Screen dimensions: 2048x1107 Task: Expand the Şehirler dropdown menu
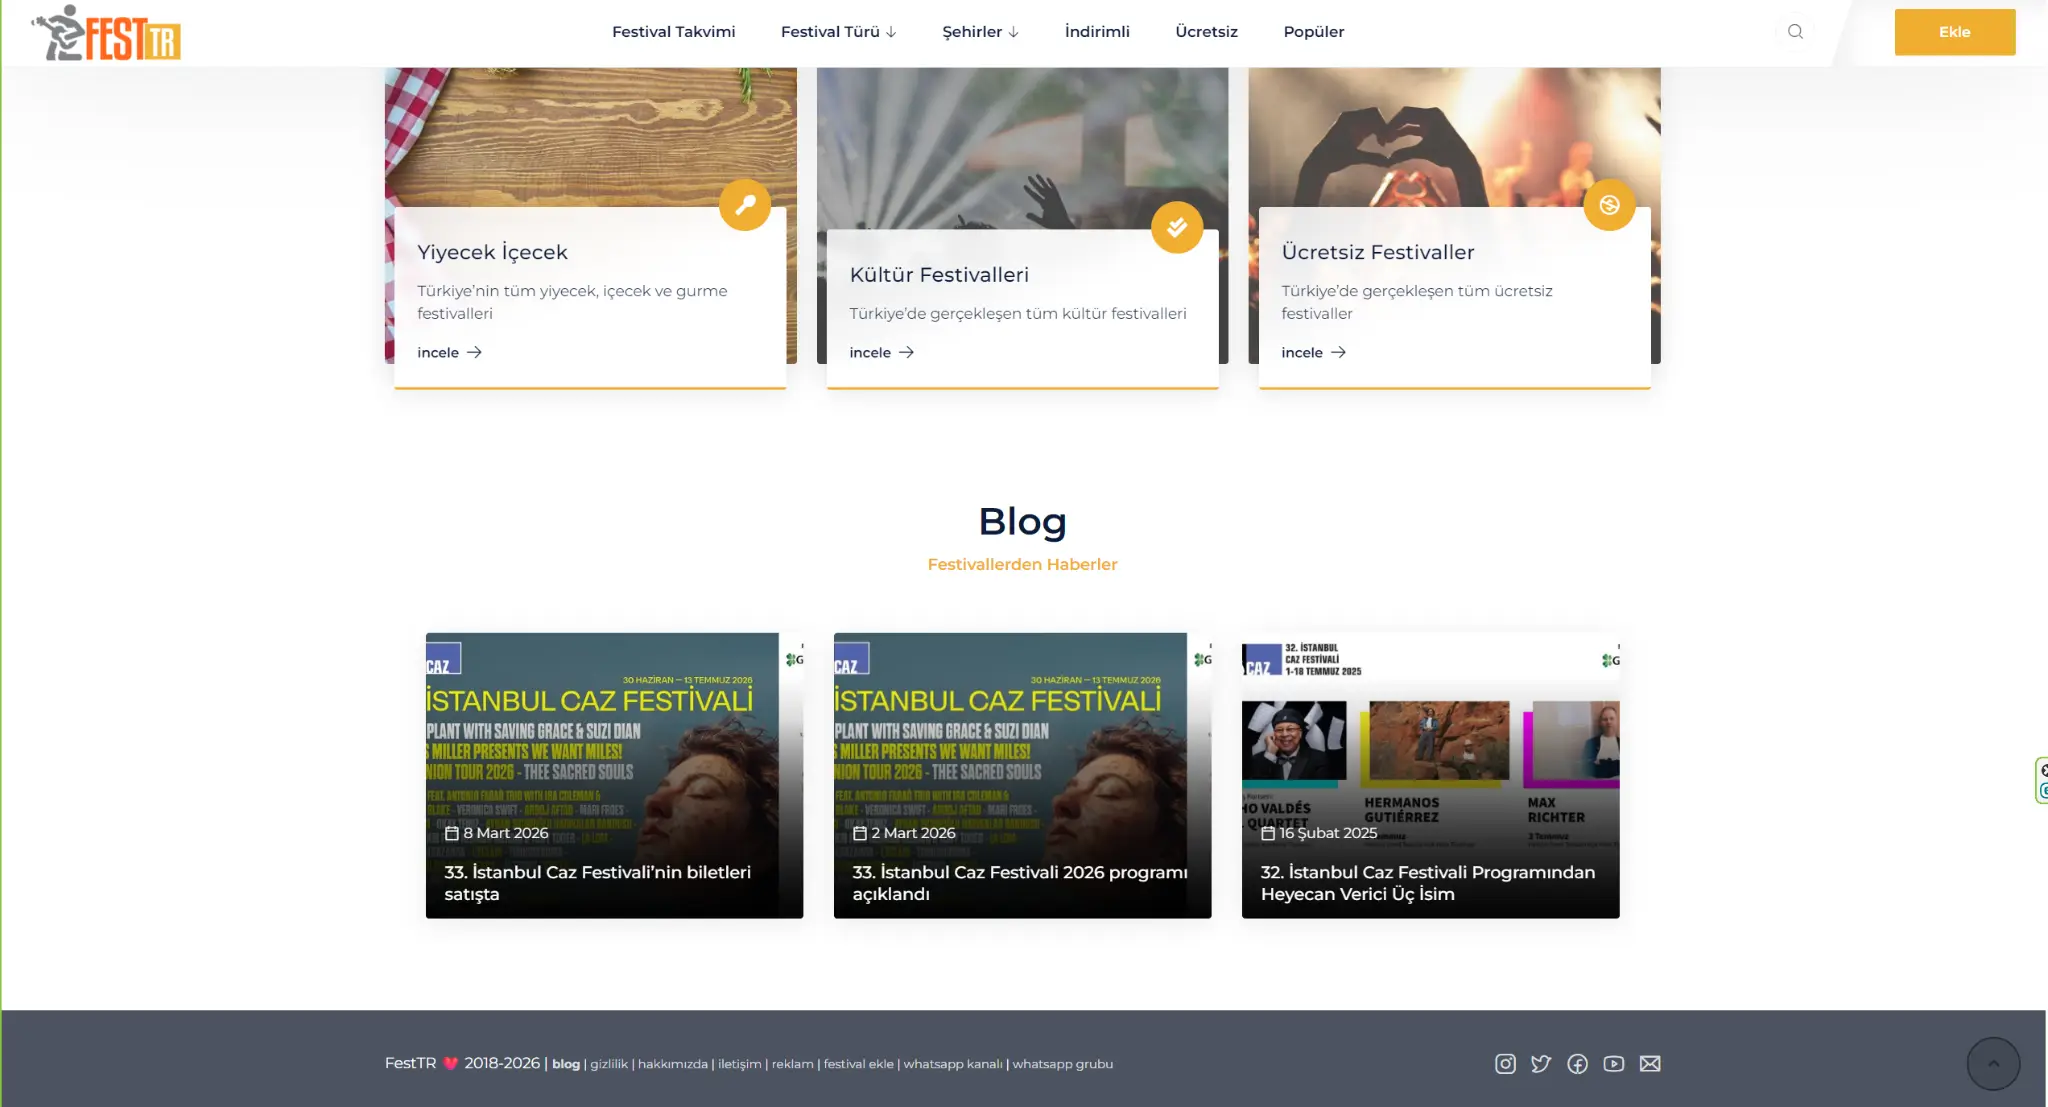(x=980, y=32)
